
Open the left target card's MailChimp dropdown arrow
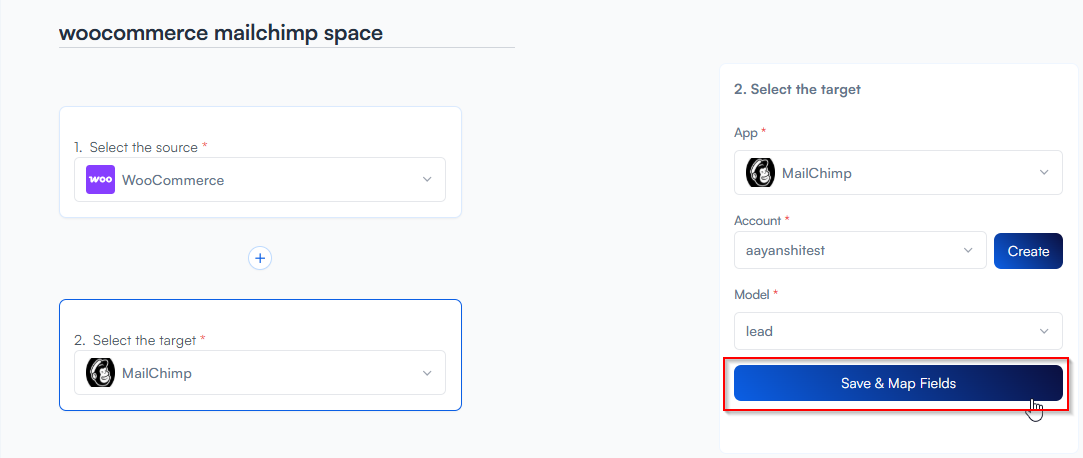point(427,373)
